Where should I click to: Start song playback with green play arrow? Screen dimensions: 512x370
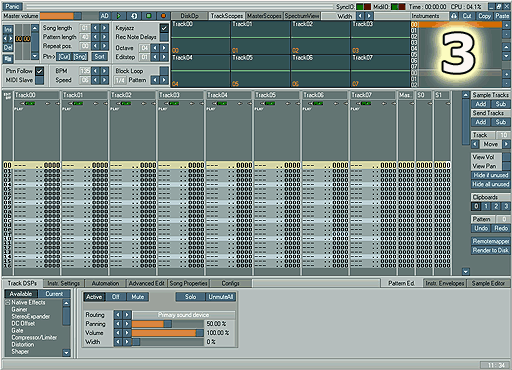(119, 16)
